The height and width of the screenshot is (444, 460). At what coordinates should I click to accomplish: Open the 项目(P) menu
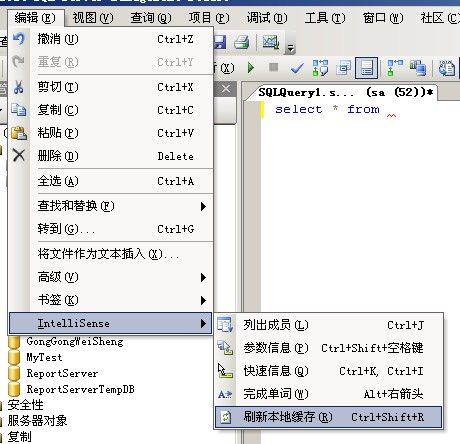(x=209, y=18)
